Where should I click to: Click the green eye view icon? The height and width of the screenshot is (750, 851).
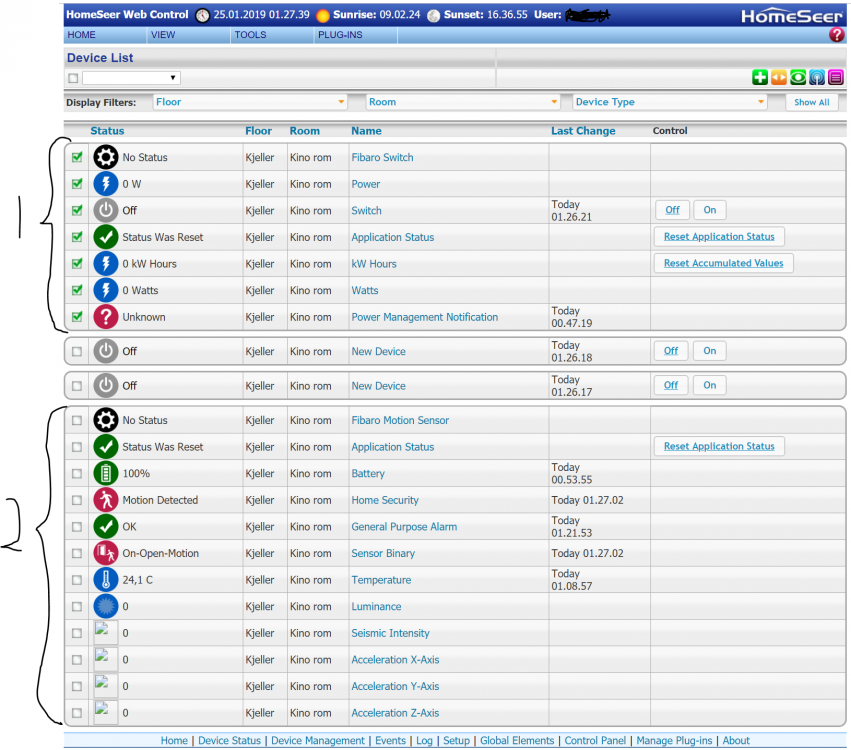tap(798, 77)
